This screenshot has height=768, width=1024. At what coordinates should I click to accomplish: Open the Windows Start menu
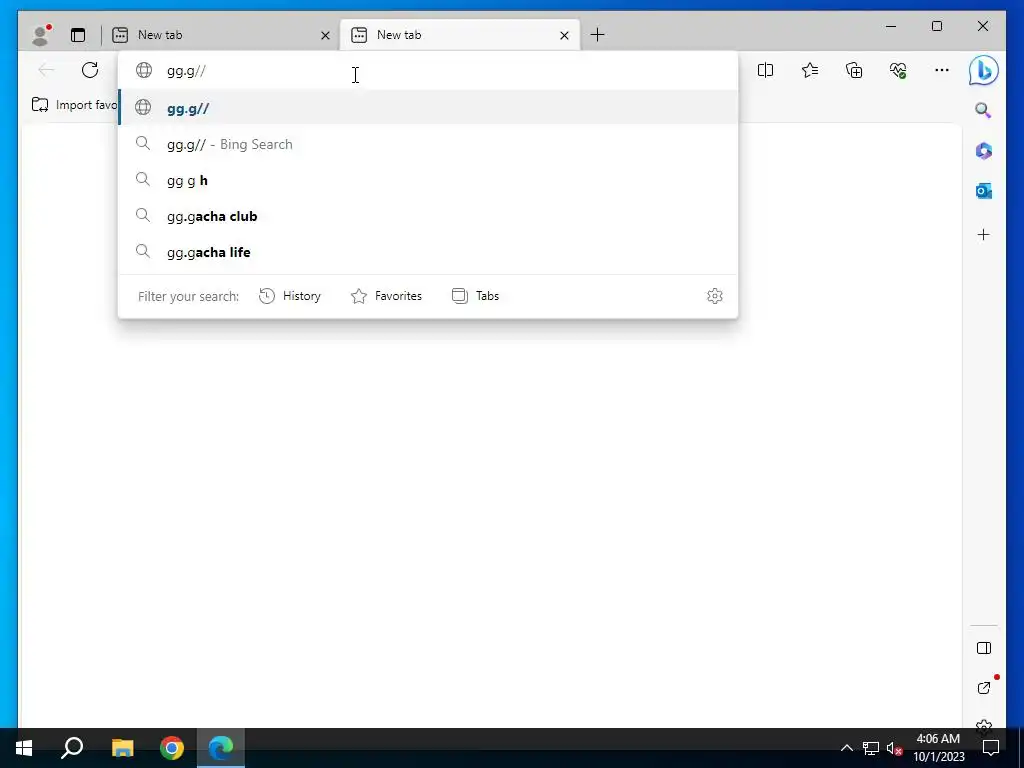click(24, 748)
